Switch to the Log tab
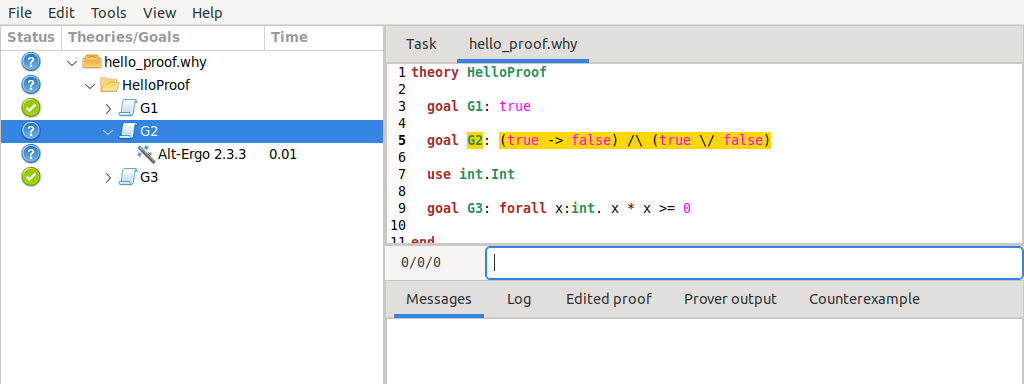 pos(519,299)
